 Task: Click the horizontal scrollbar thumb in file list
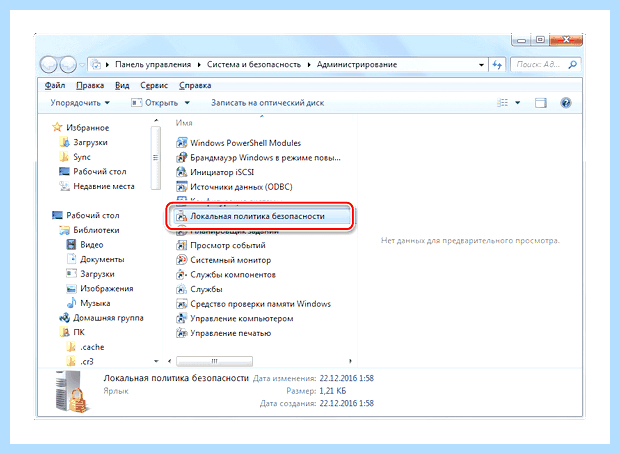(214, 361)
